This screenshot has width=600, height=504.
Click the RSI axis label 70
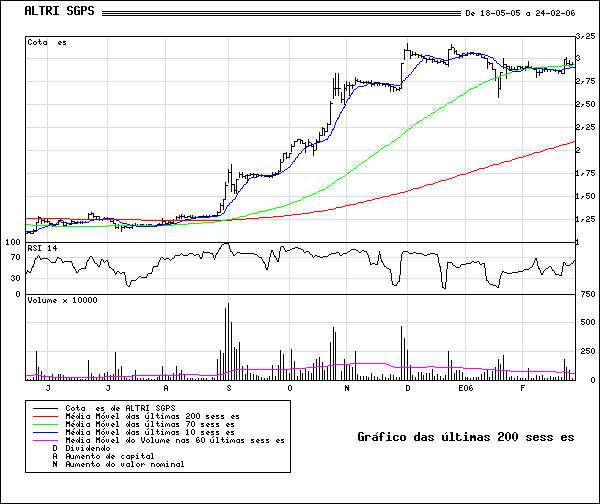(16, 257)
